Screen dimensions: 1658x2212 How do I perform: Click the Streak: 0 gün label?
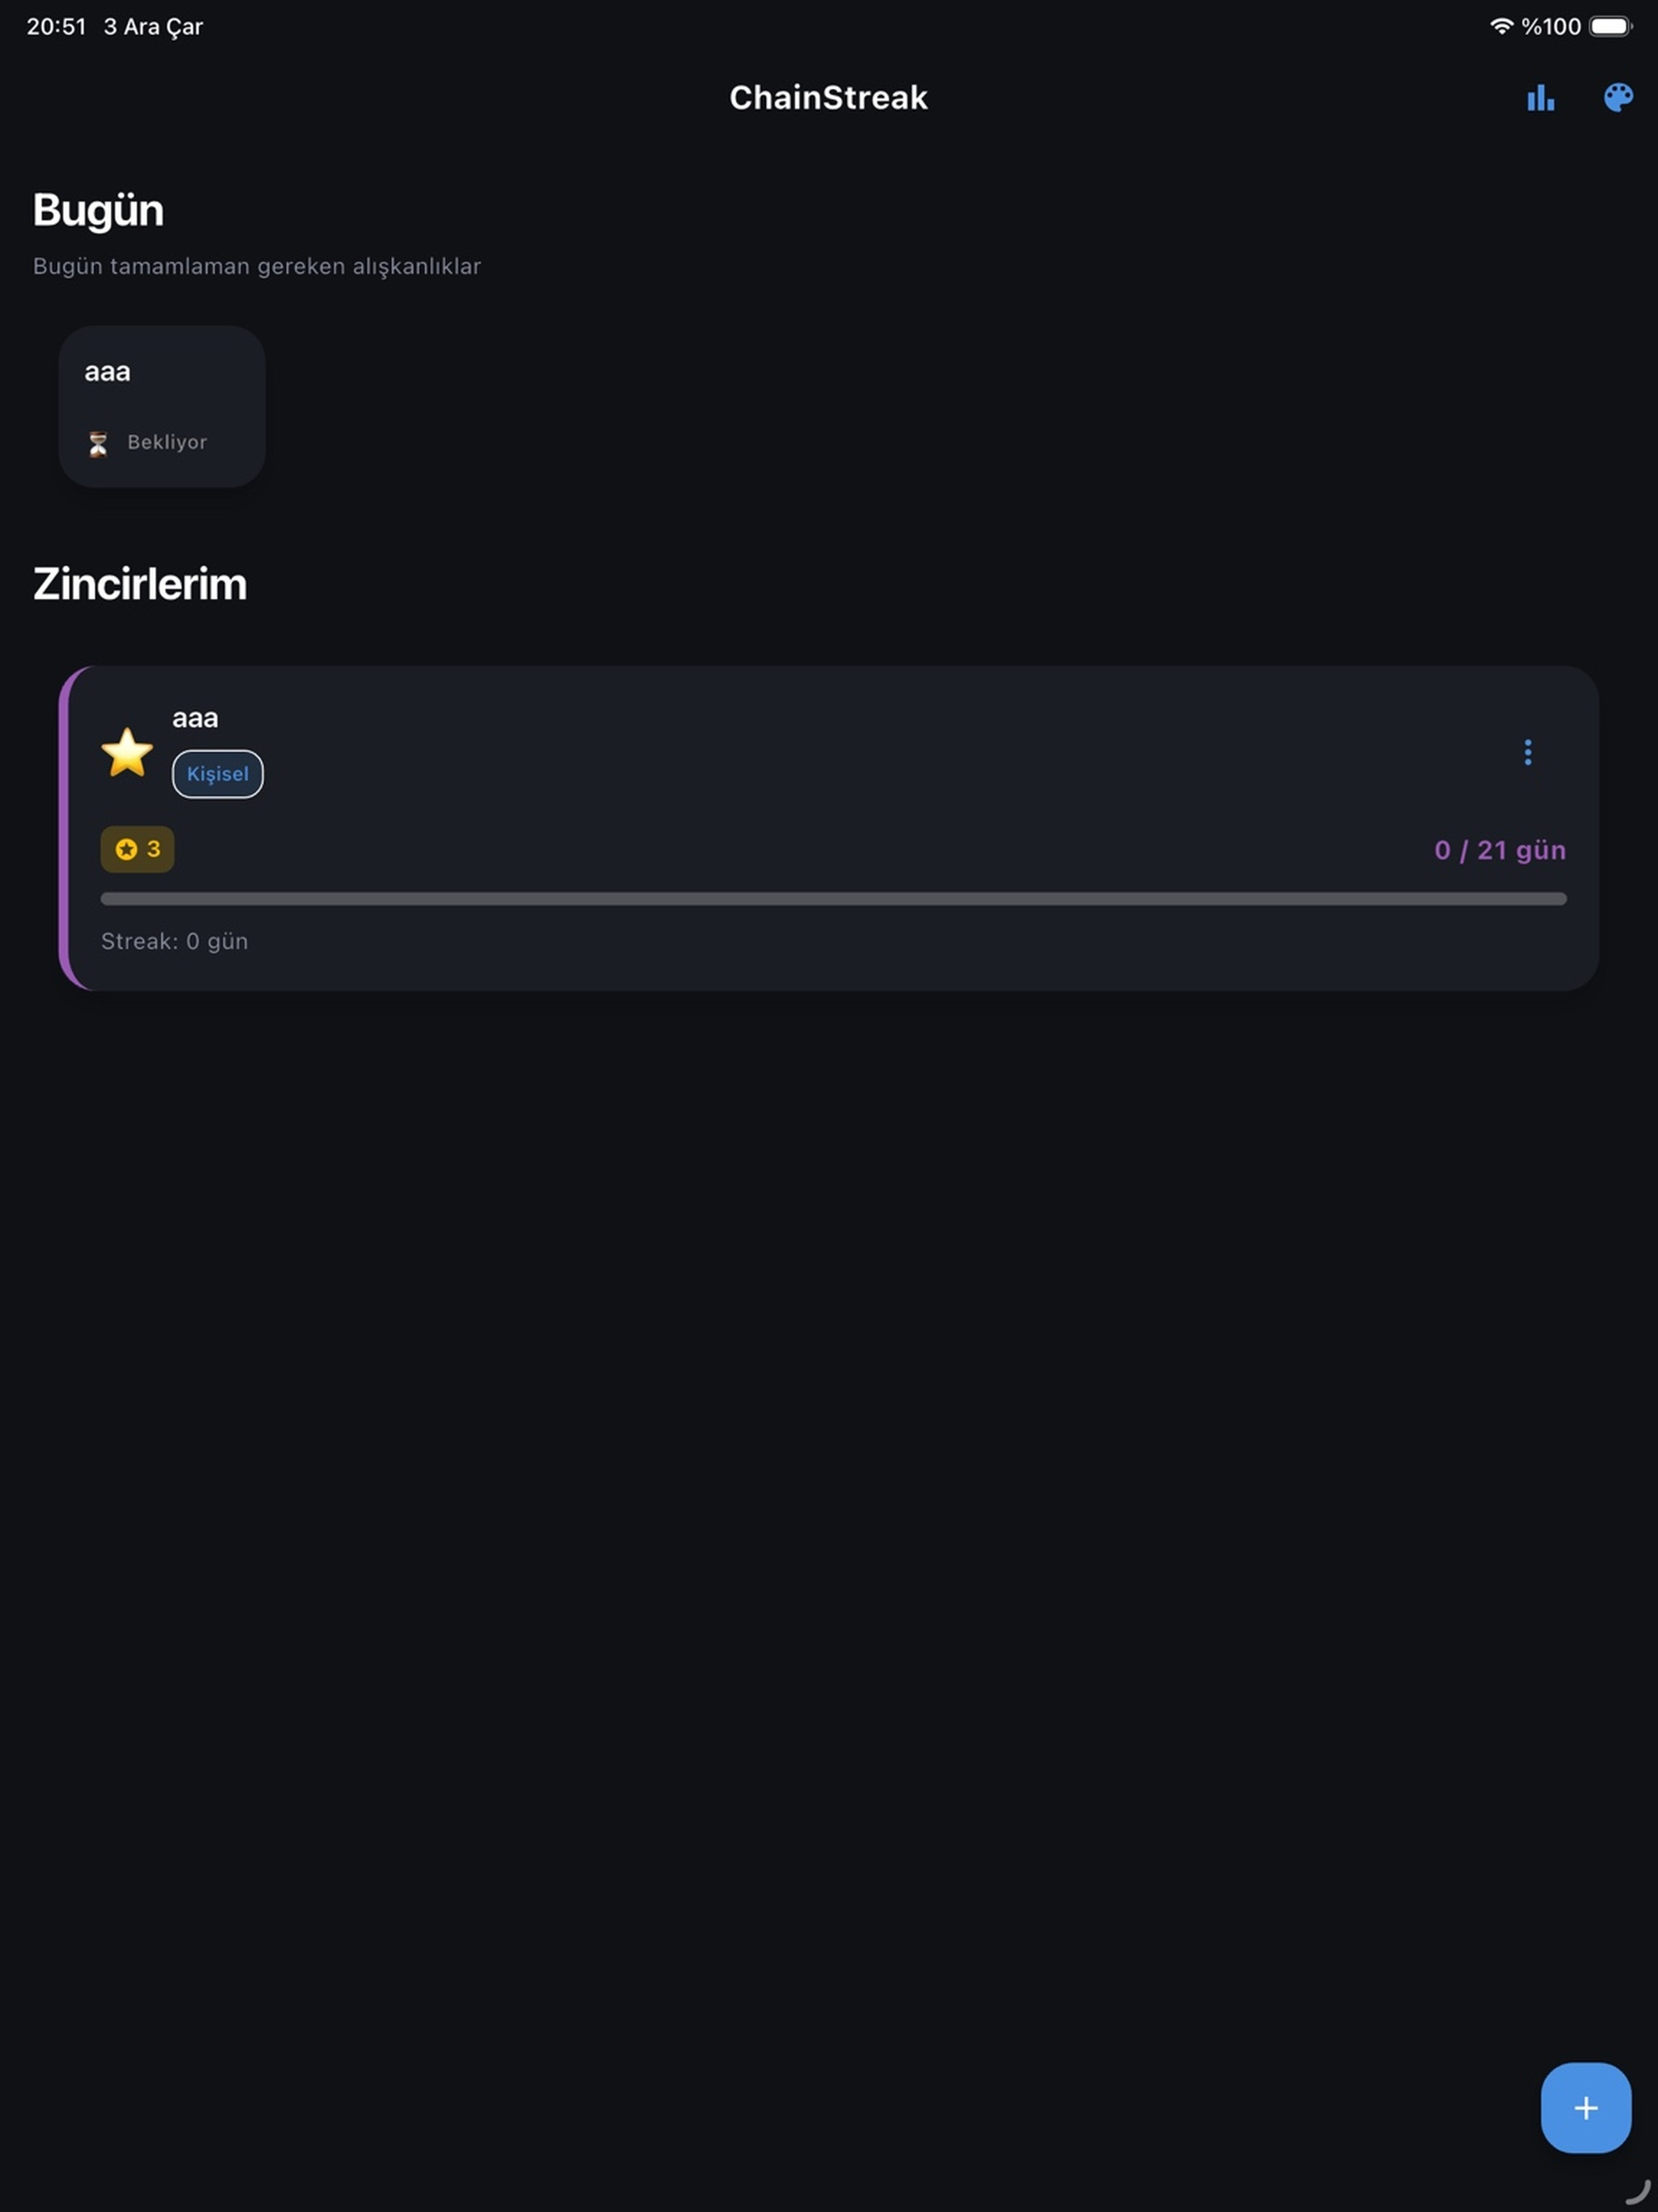(174, 941)
